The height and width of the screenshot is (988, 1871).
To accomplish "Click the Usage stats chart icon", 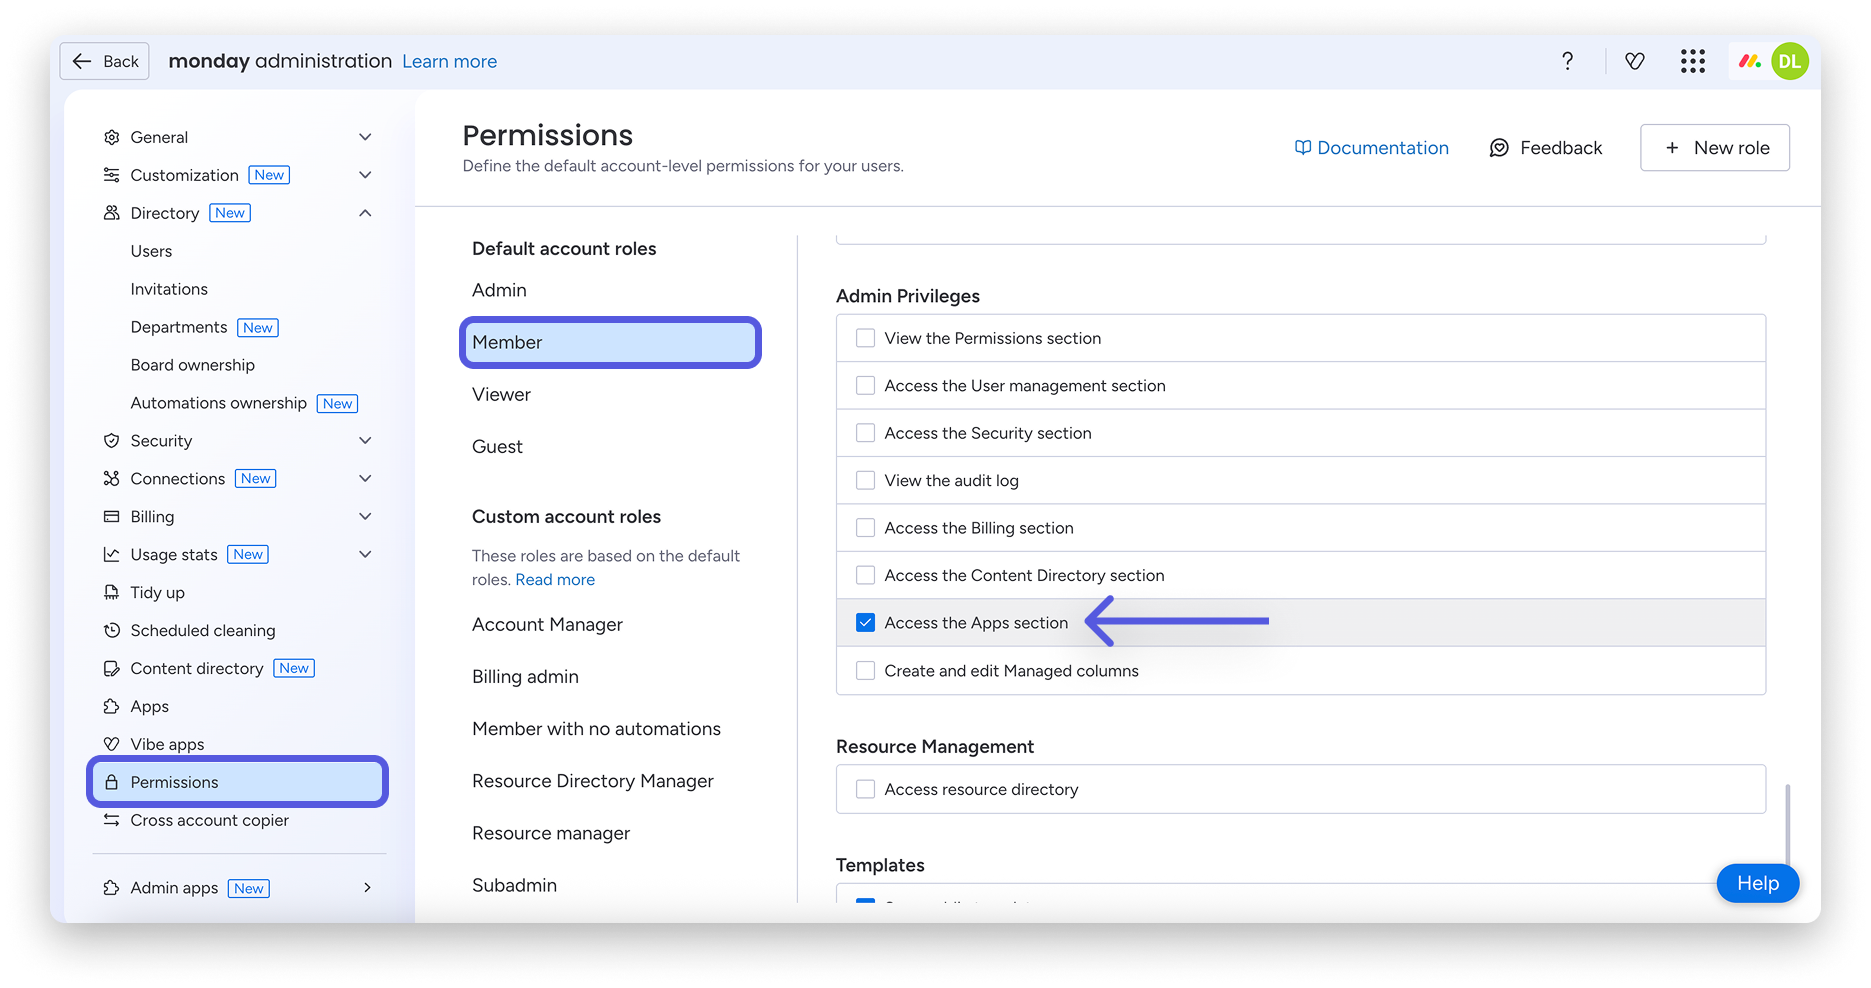I will pyautogui.click(x=112, y=555).
